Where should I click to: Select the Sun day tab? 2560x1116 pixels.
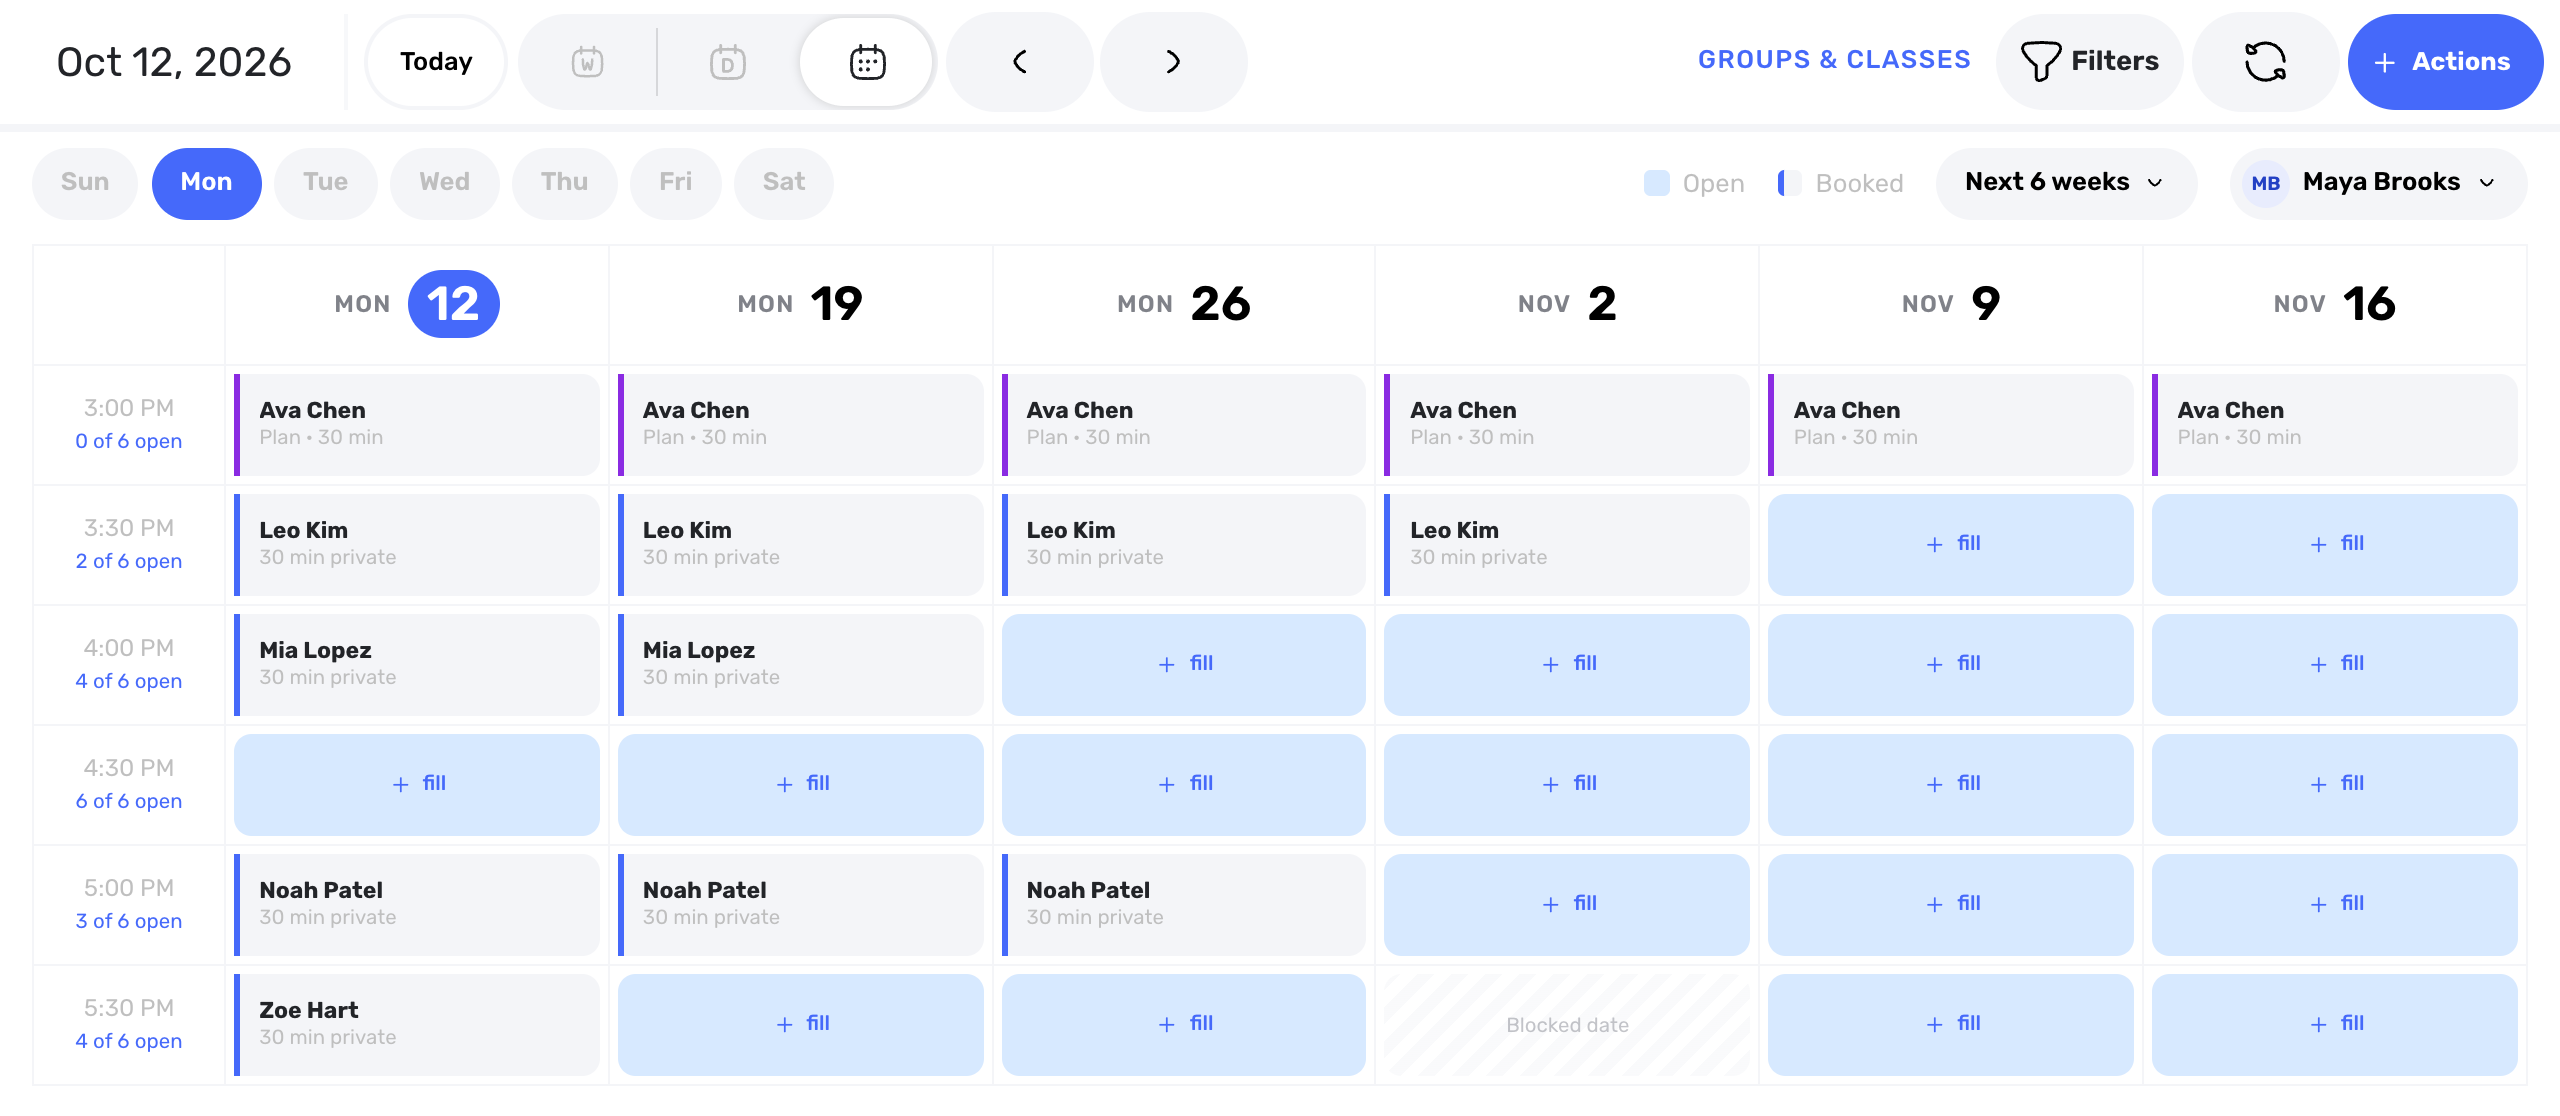click(85, 183)
